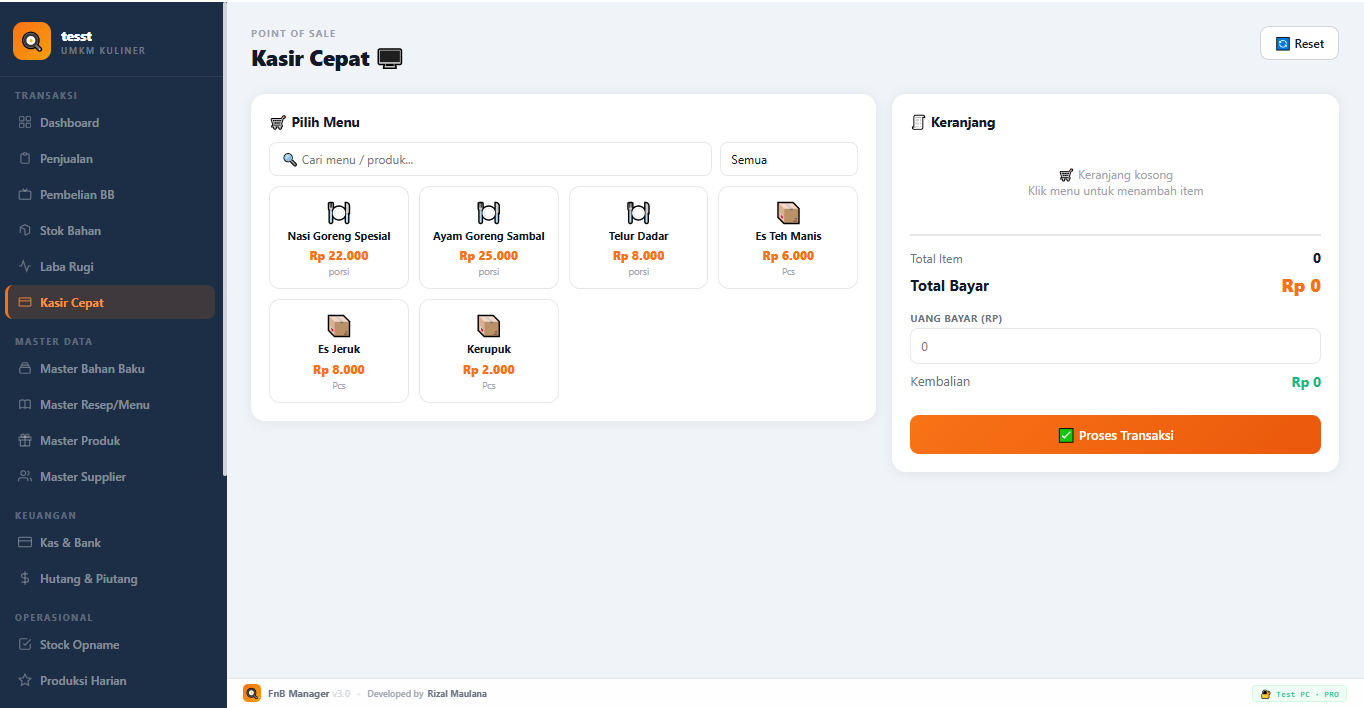Click the orange app logo beside tesst
Image resolution: width=1364 pixels, height=708 pixels.
(32, 41)
